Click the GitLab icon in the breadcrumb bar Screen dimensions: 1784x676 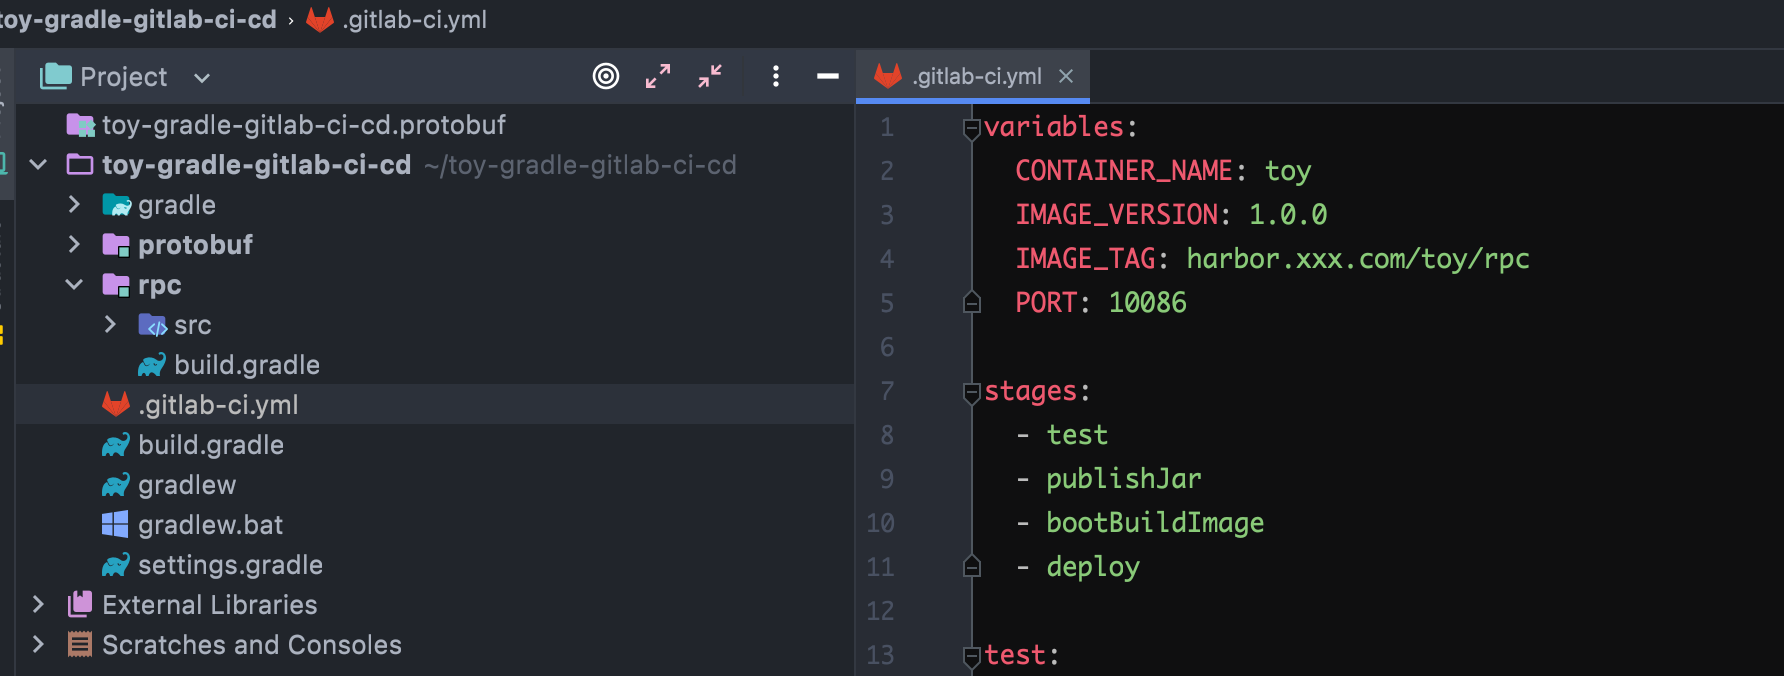320,19
